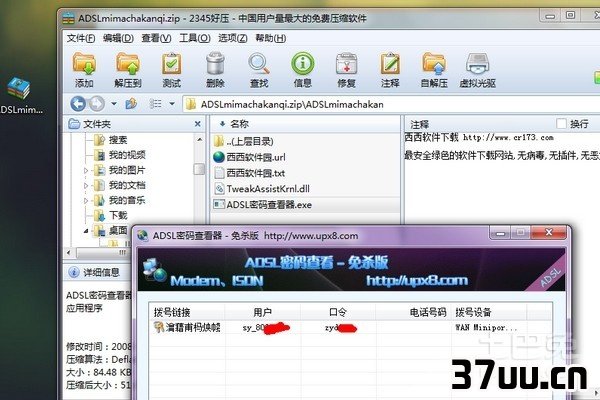This screenshot has height=400, width=600.
Task: Close the 文件夹 folder pane
Action: [x=197, y=124]
